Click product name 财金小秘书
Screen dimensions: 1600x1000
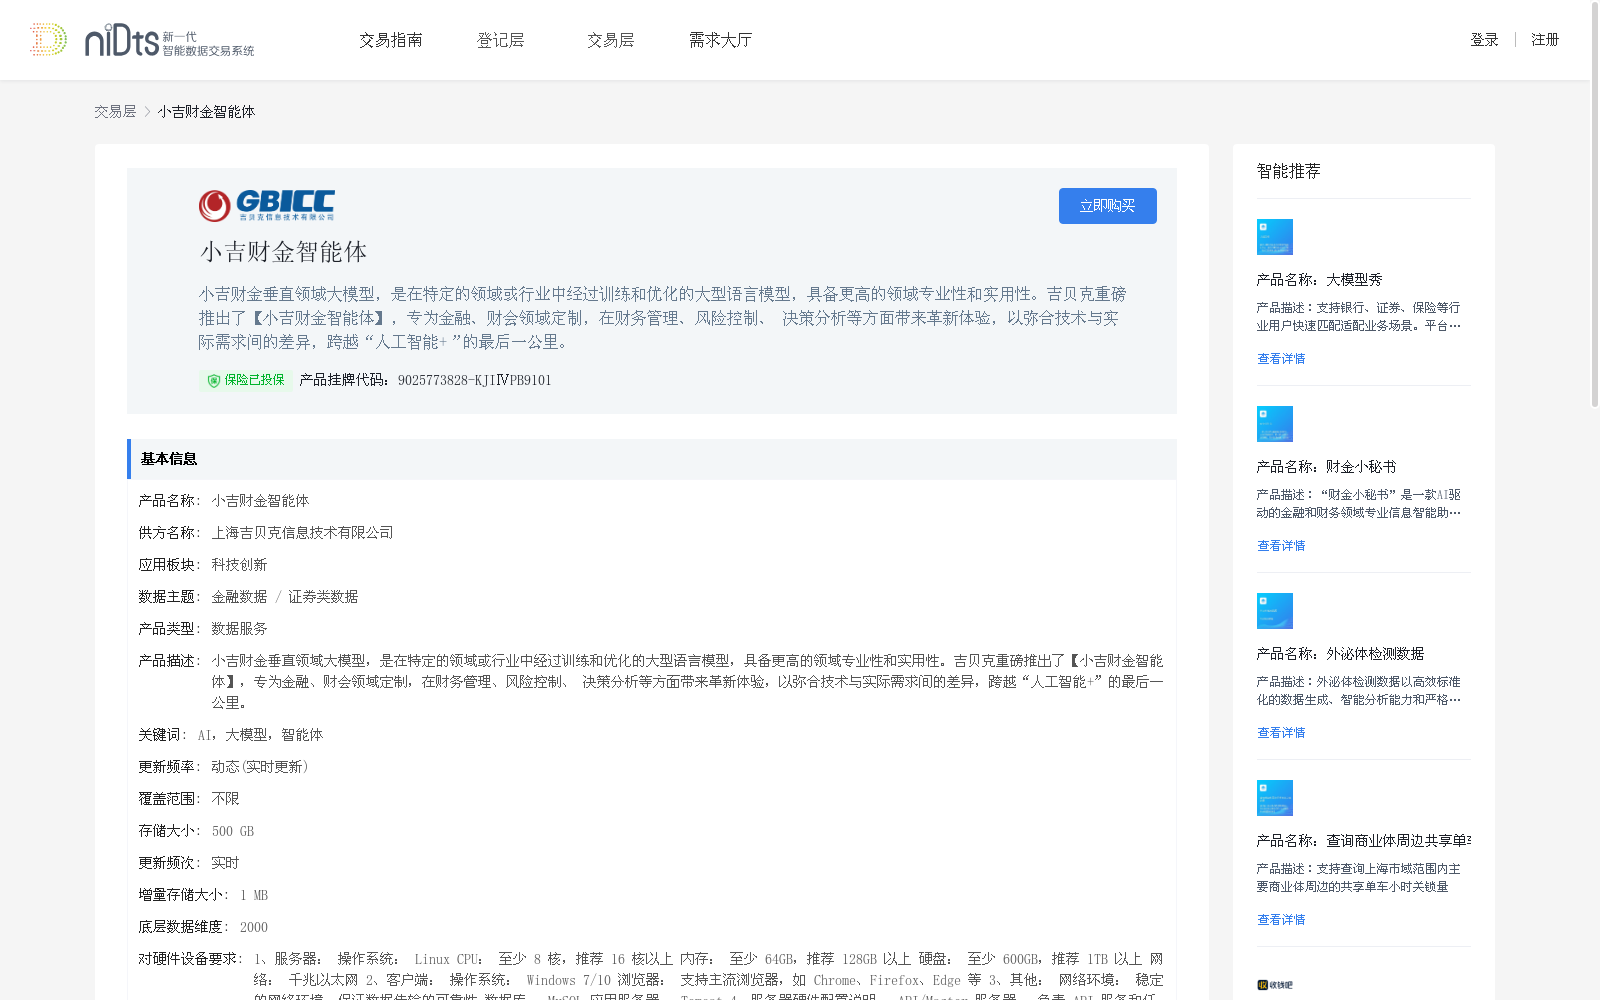pyautogui.click(x=1361, y=467)
